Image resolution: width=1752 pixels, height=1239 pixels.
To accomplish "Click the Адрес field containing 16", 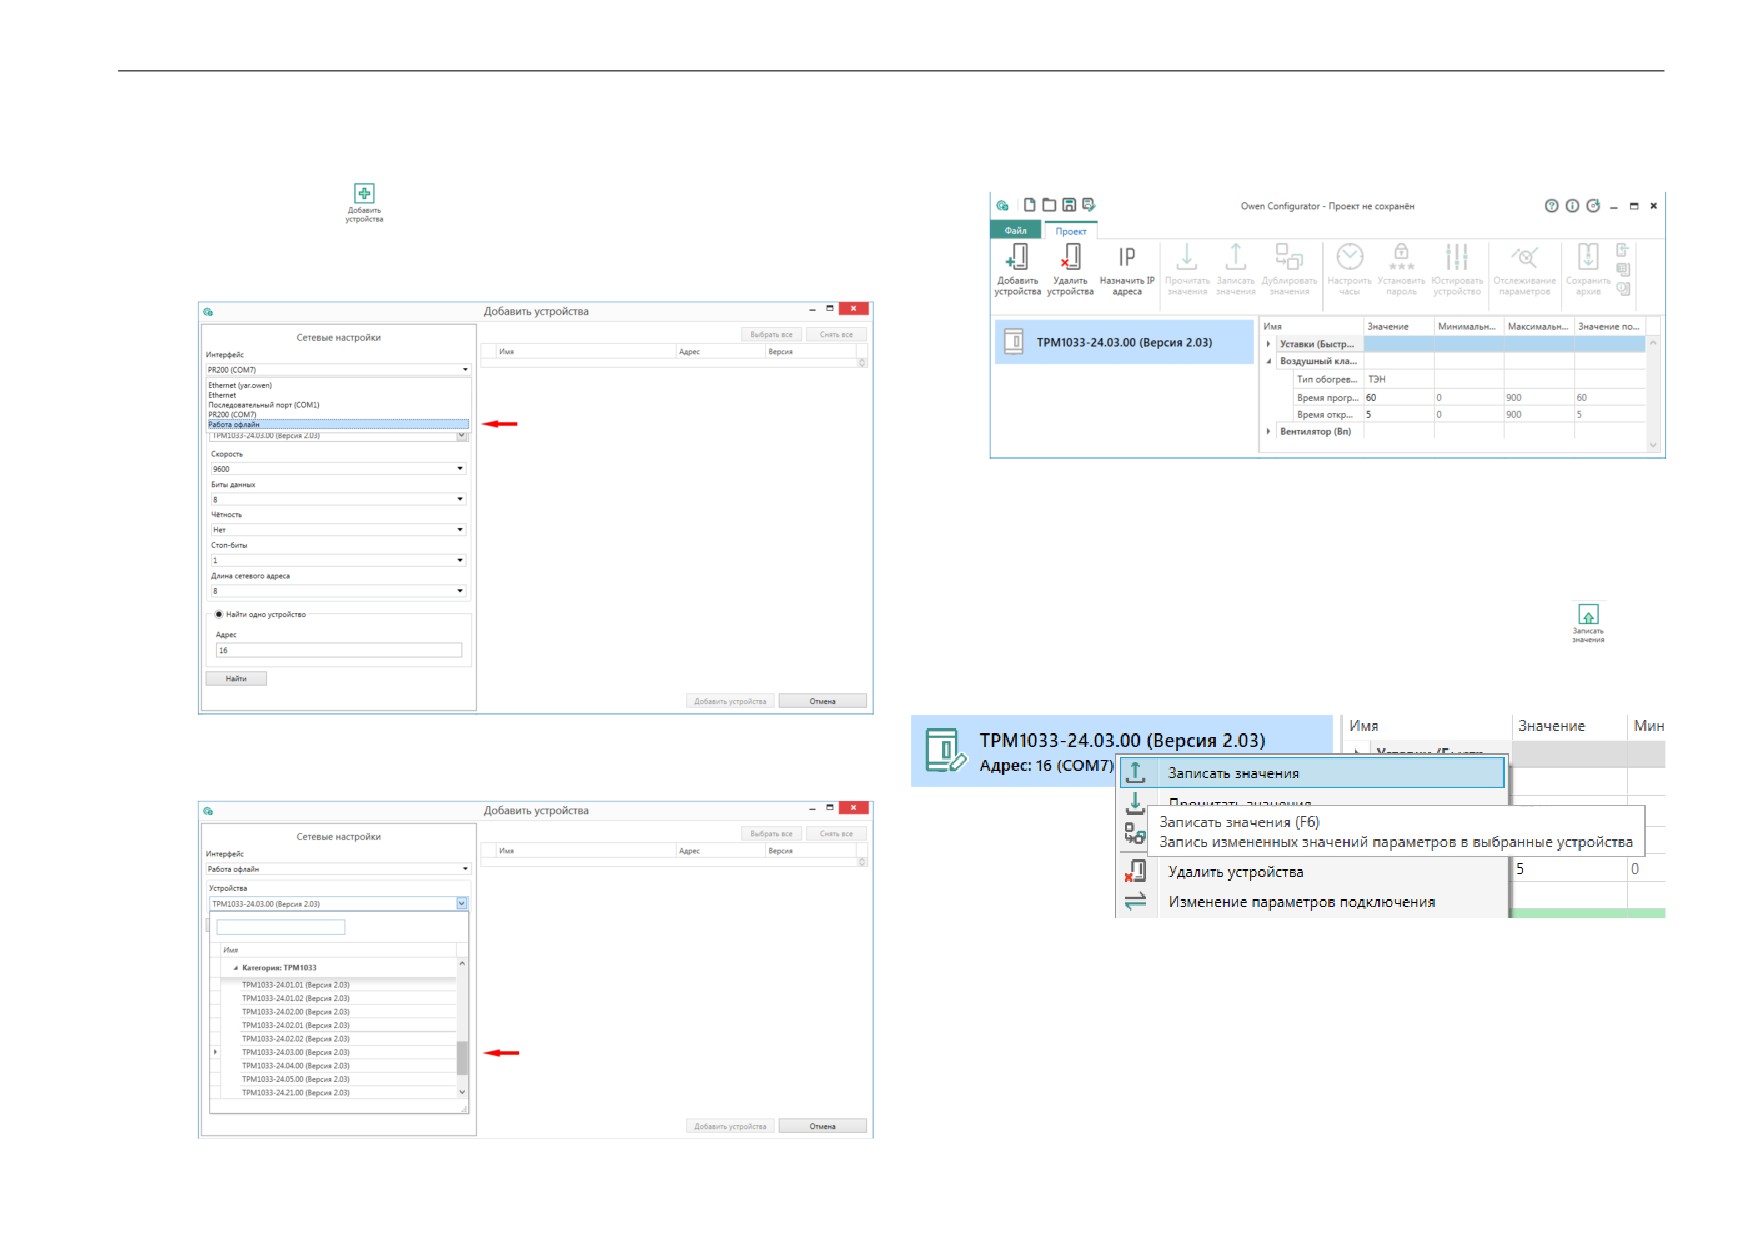I will coord(339,650).
